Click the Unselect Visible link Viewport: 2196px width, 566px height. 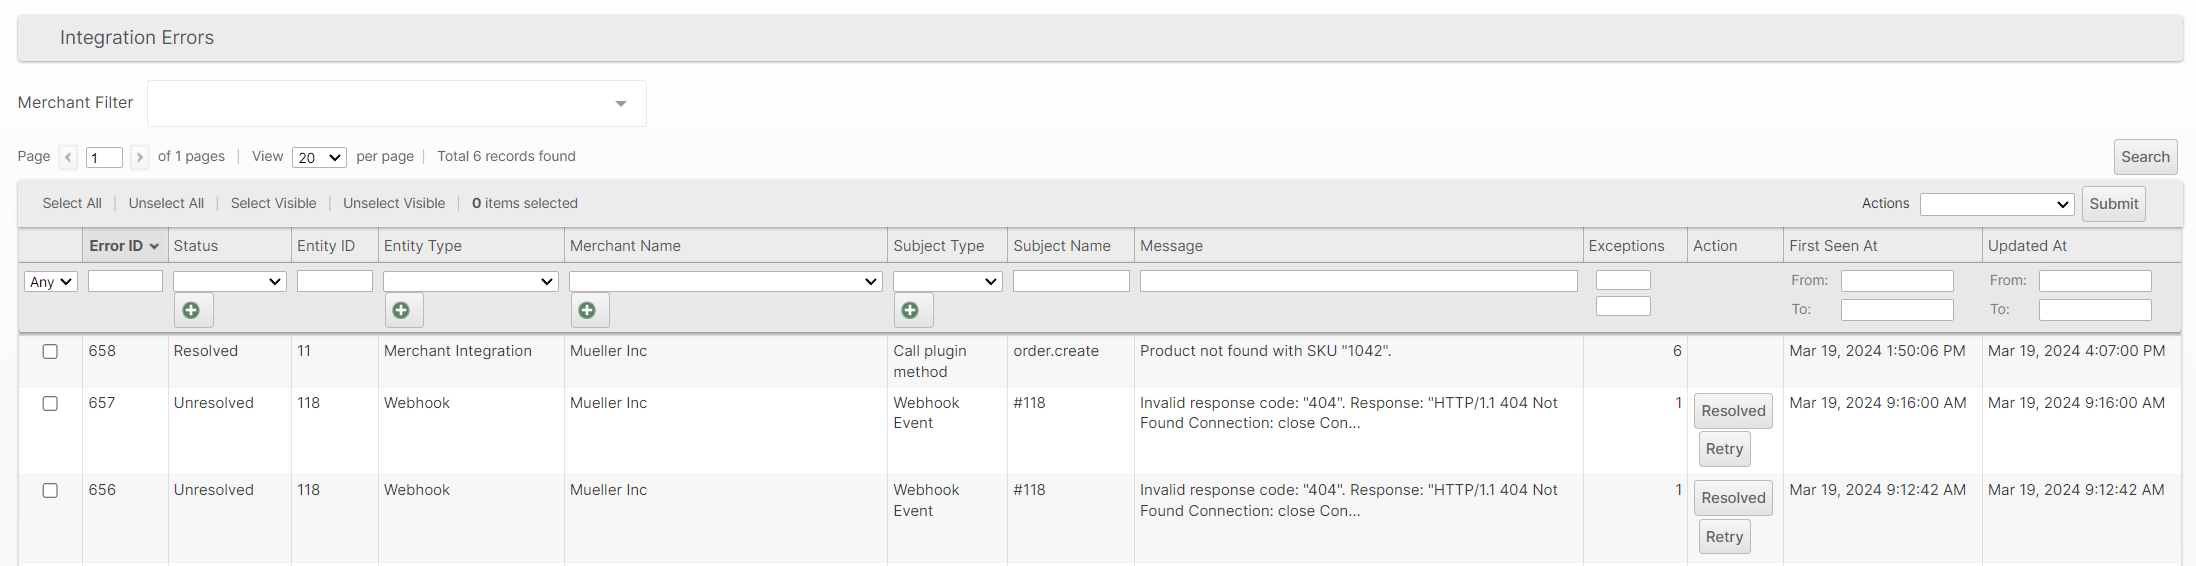(394, 203)
